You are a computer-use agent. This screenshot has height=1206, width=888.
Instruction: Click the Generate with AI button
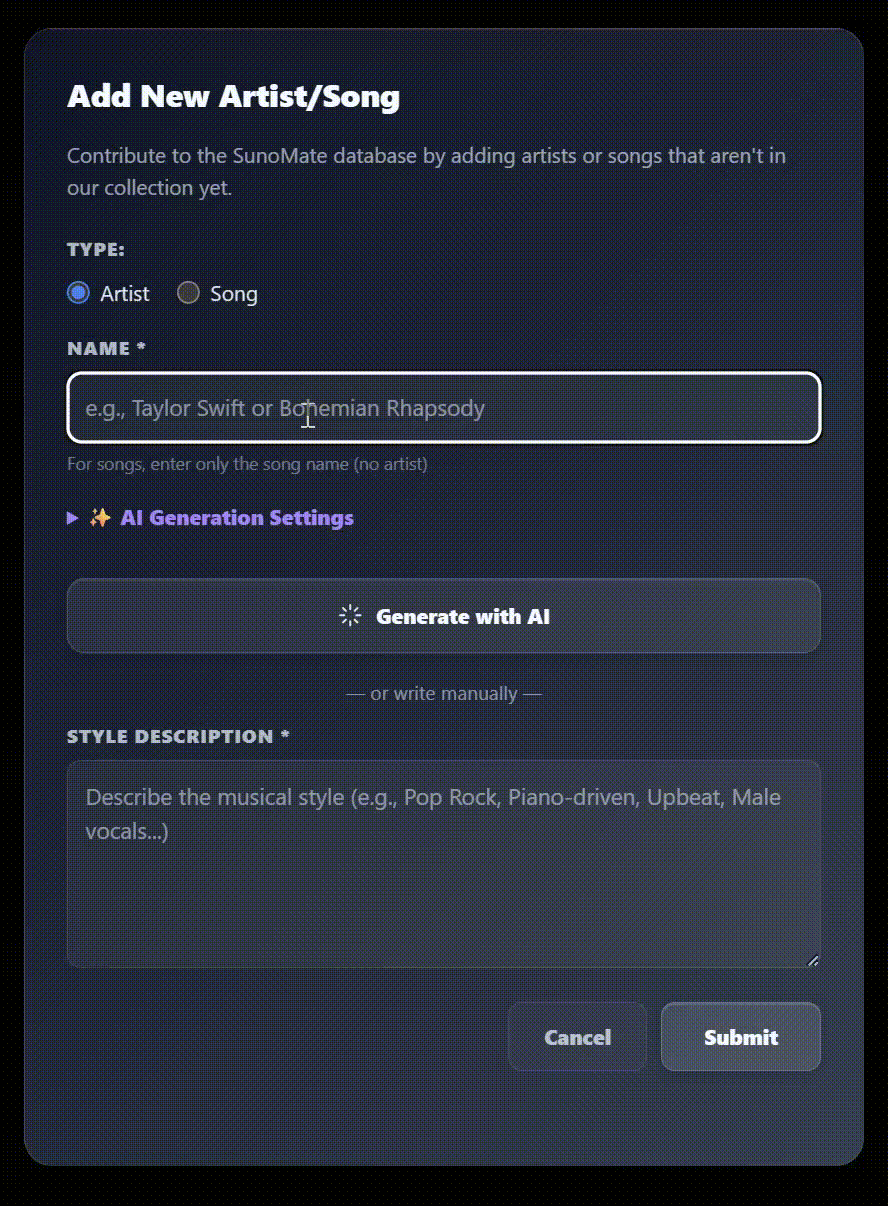(x=443, y=616)
